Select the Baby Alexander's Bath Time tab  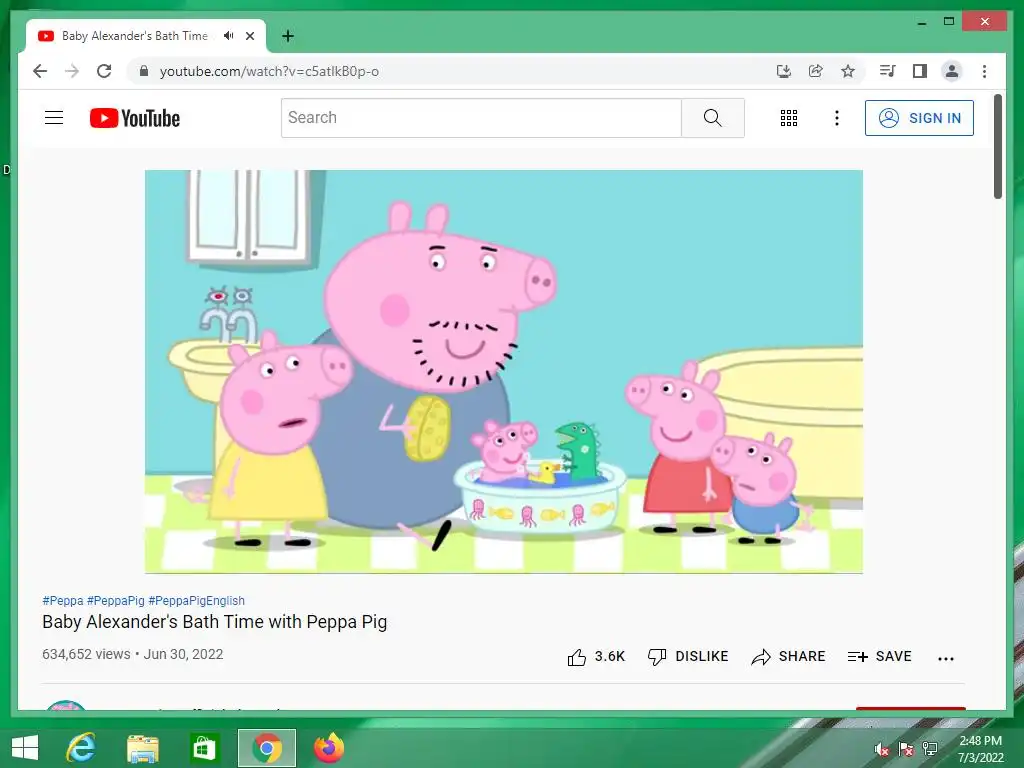tap(146, 36)
